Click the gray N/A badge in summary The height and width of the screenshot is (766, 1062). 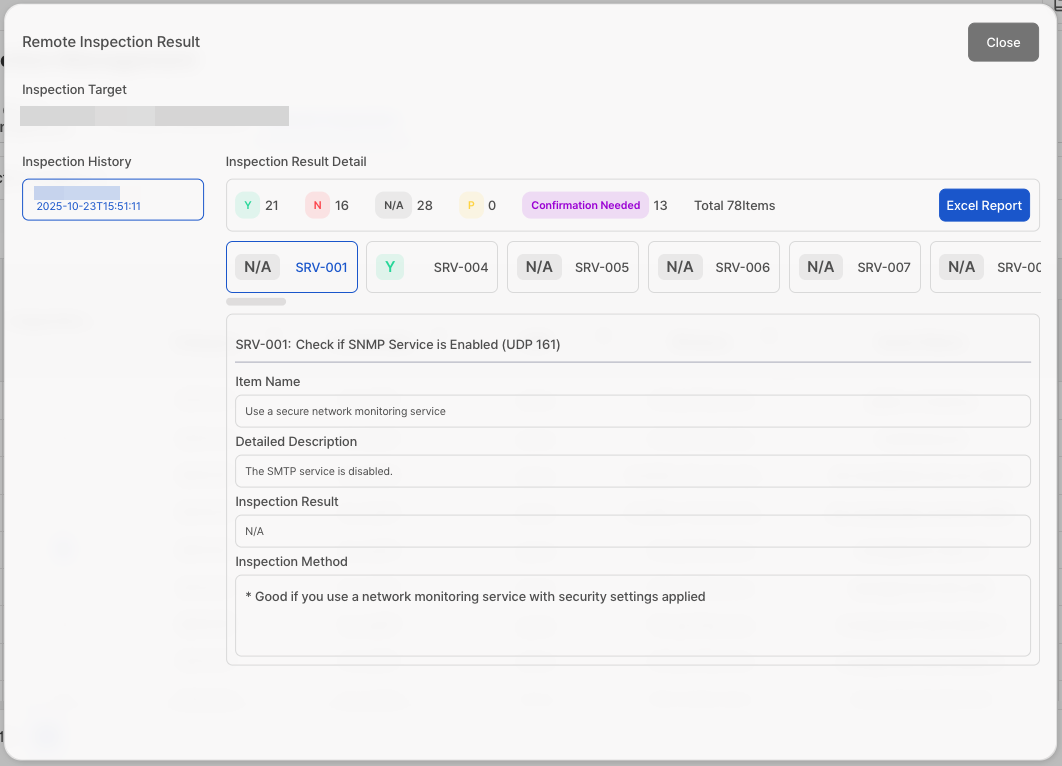pos(393,205)
